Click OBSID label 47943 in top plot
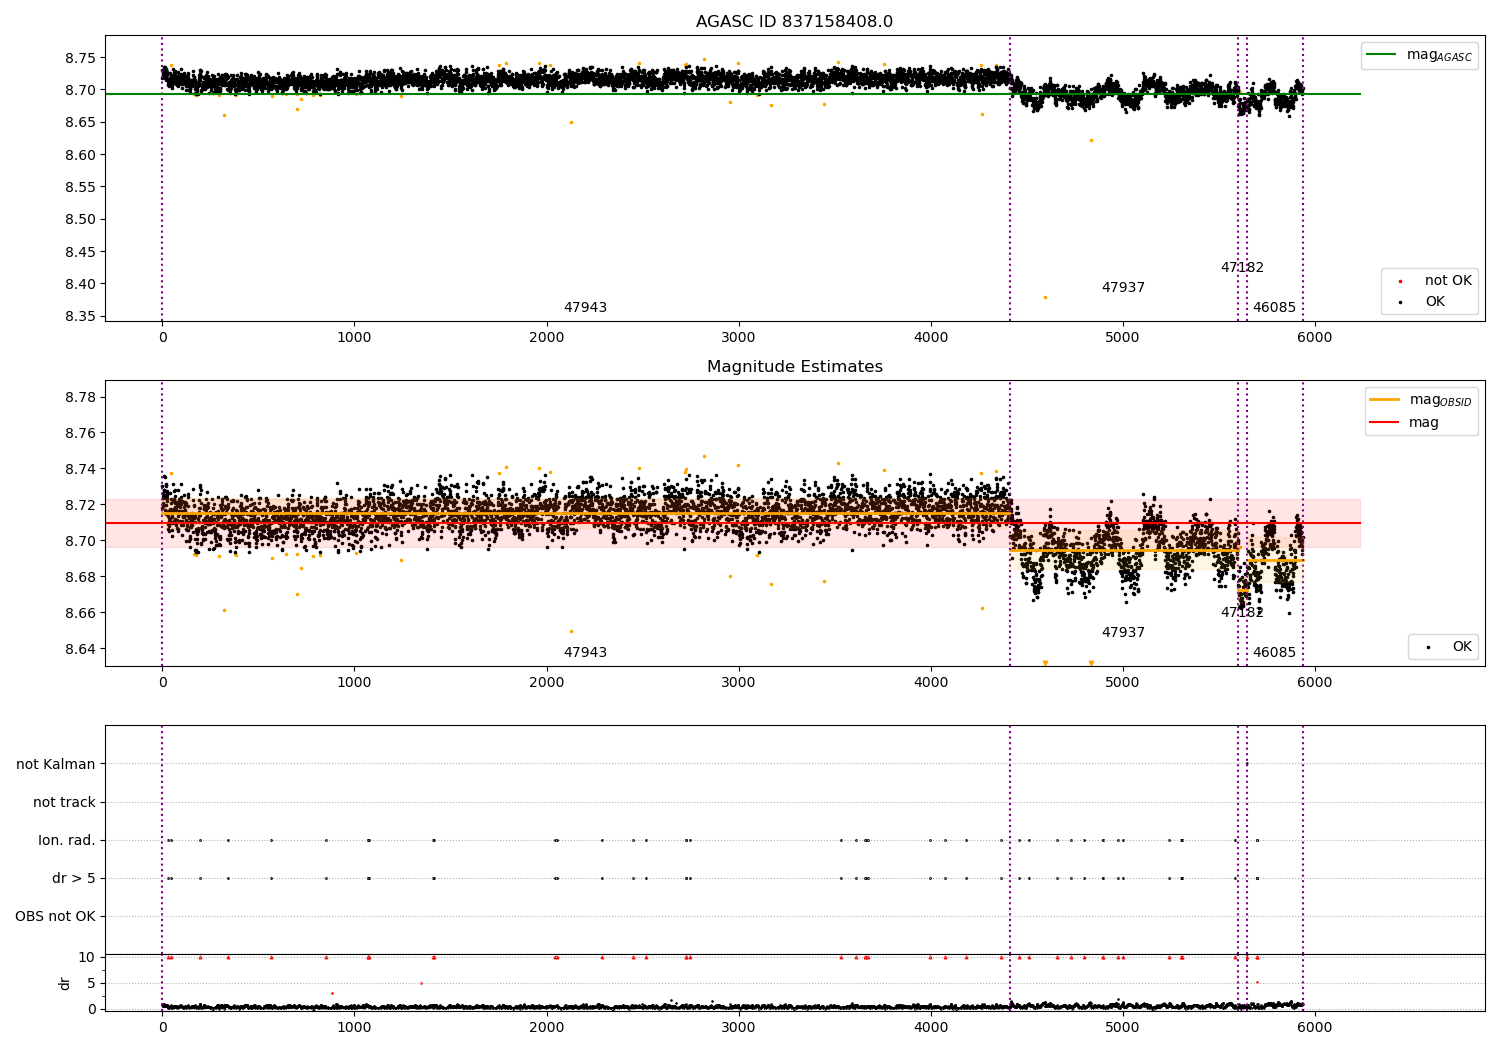 point(585,308)
